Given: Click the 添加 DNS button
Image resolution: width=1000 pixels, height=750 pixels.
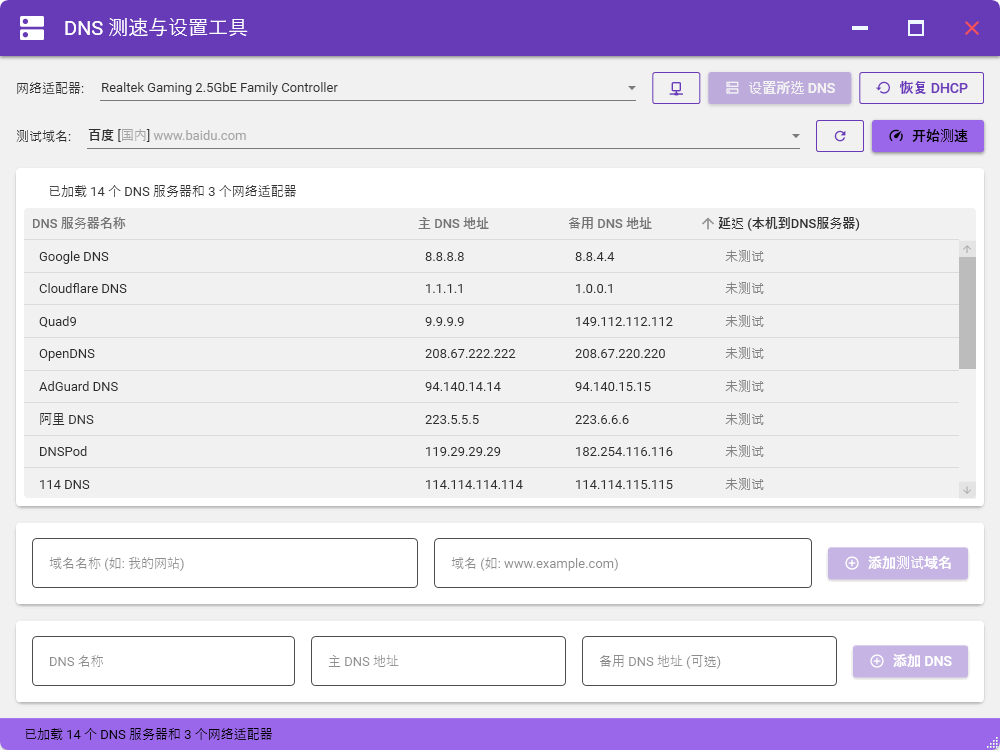Looking at the screenshot, I should point(910,661).
